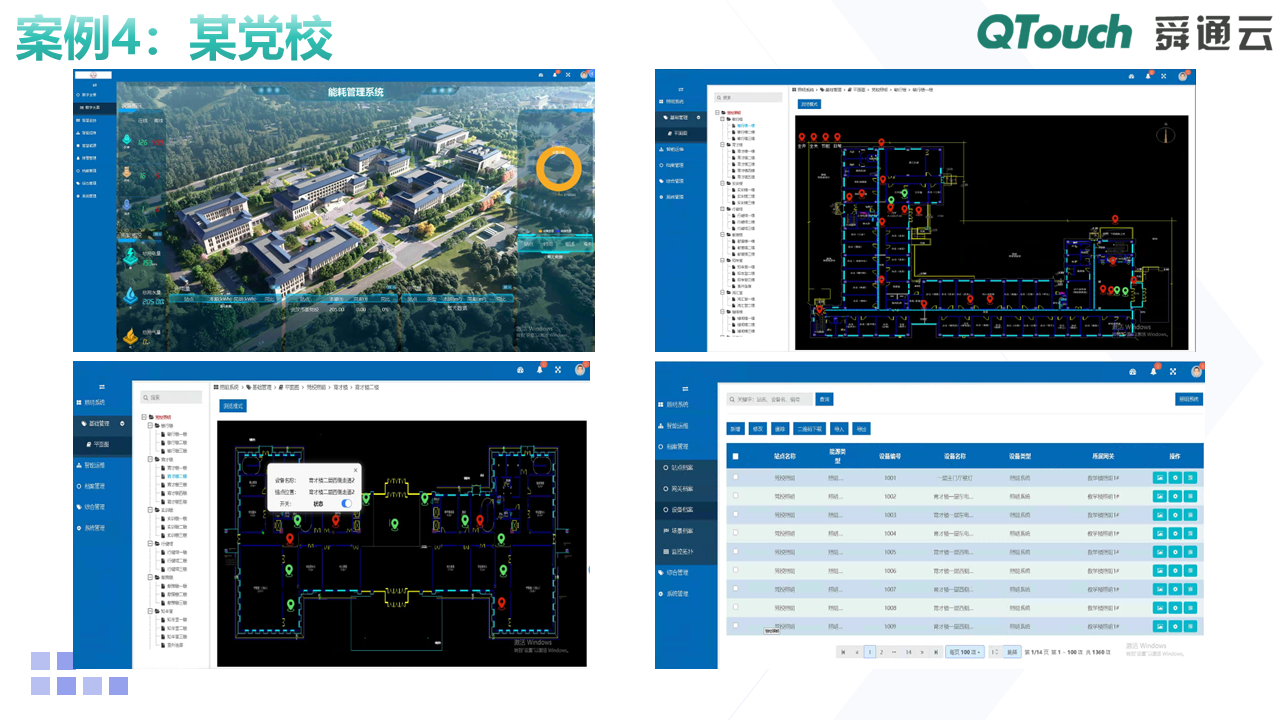Image resolution: width=1280 pixels, height=720 pixels.
Task: Check the select-all checkbox in table header
Action: (x=736, y=457)
